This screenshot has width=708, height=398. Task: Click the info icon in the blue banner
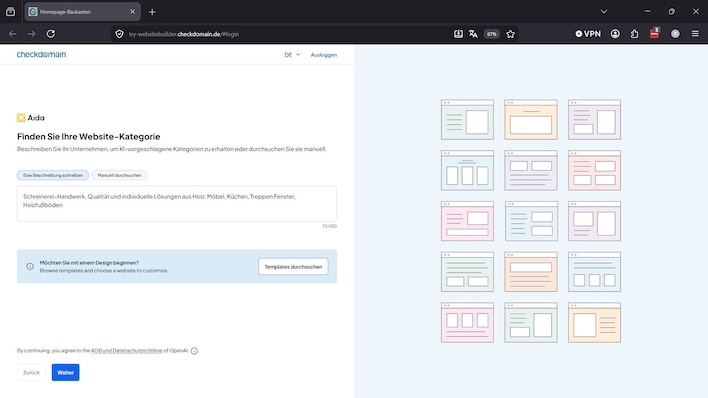pyautogui.click(x=30, y=267)
